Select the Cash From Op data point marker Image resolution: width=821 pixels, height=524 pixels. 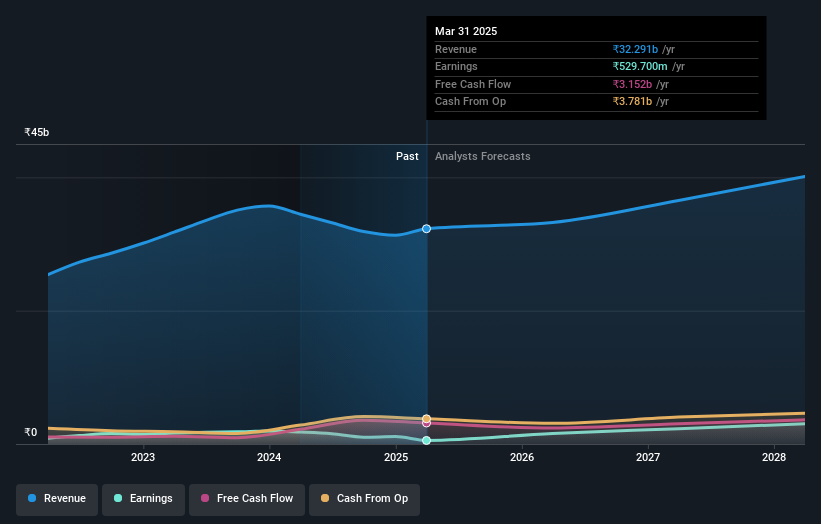coord(427,419)
